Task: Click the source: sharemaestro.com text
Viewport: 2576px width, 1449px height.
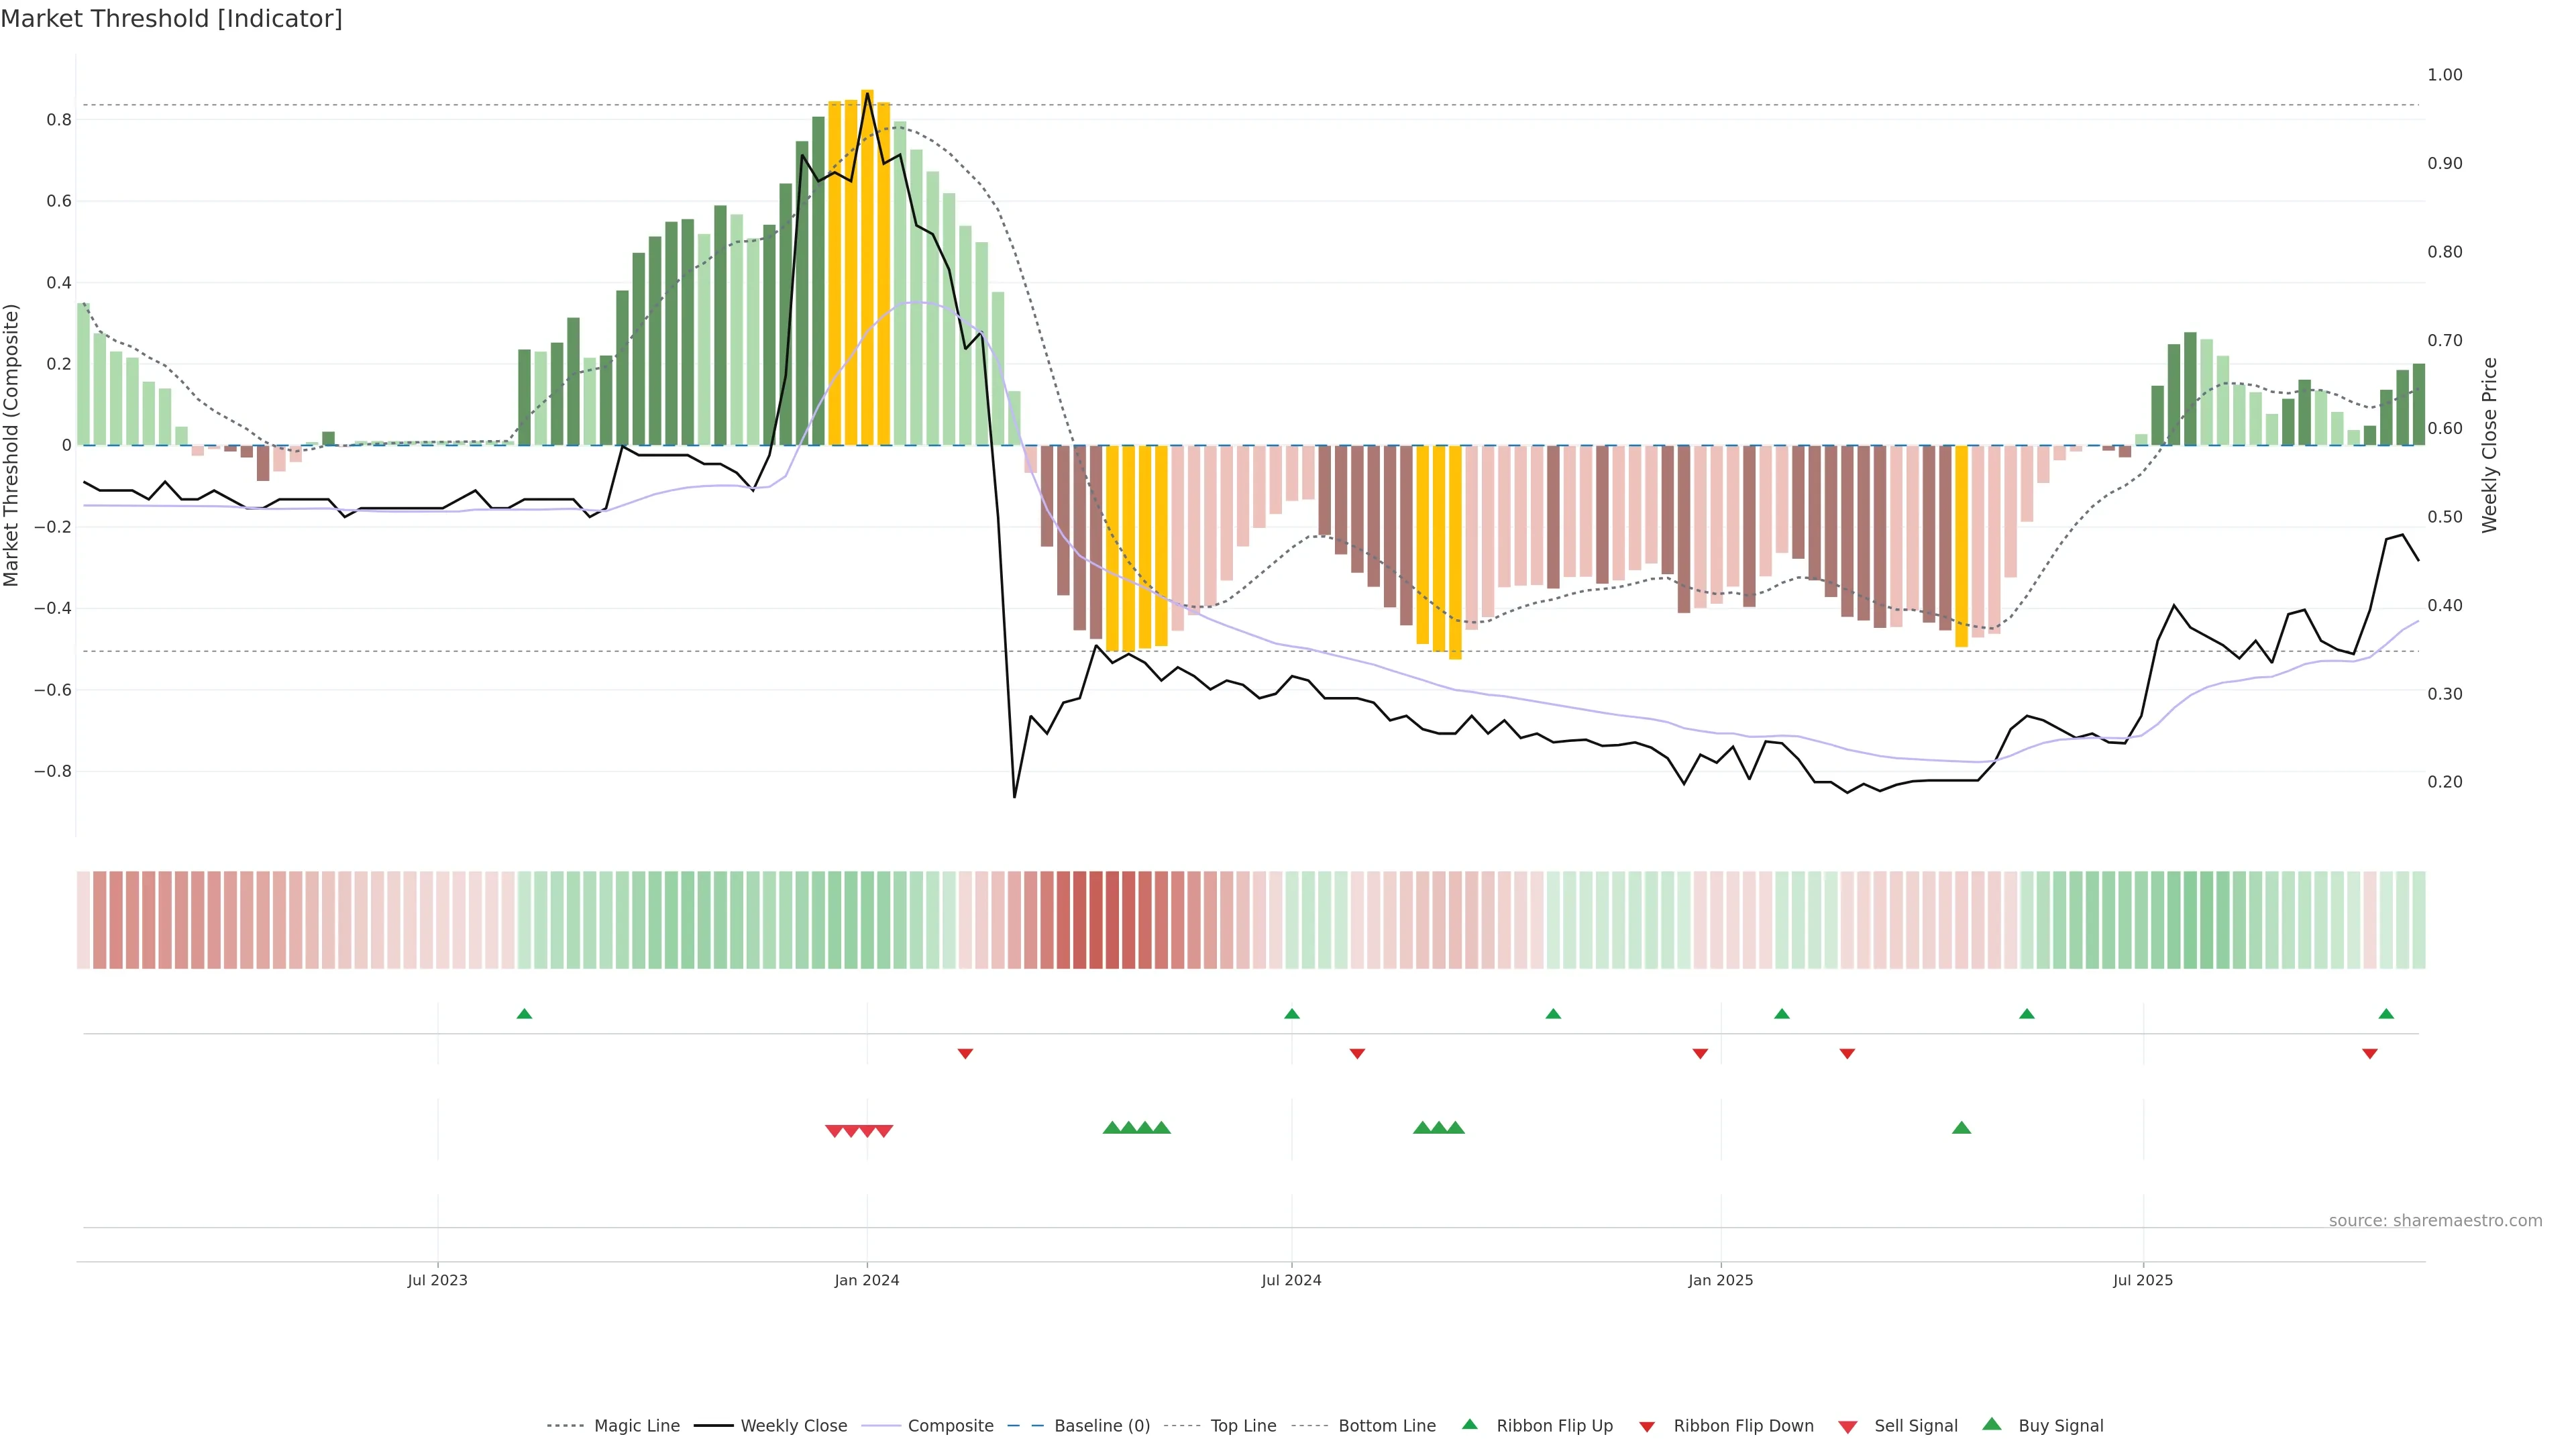Action: point(2435,1221)
